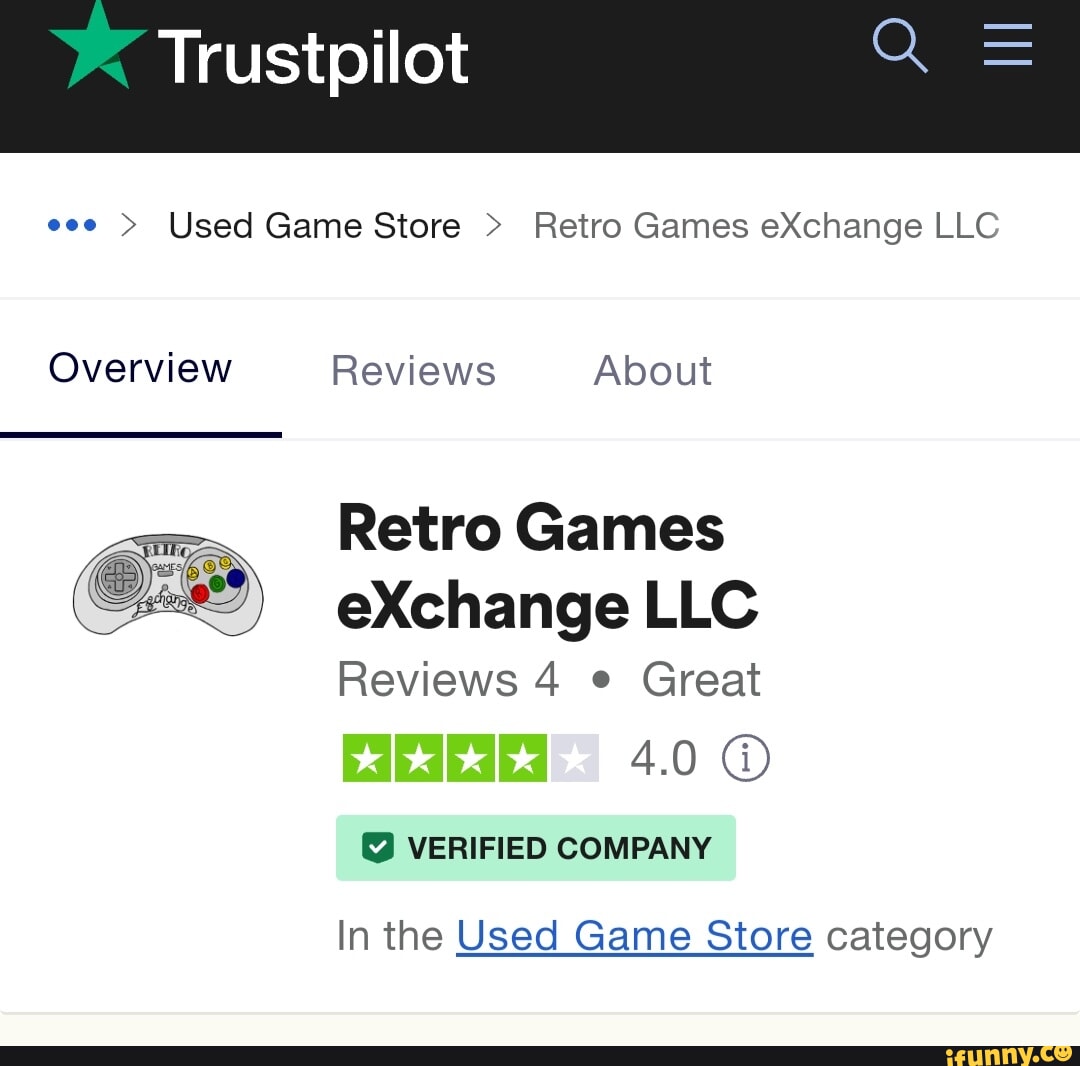1080x1066 pixels.
Task: Select the Overview tab
Action: (139, 368)
